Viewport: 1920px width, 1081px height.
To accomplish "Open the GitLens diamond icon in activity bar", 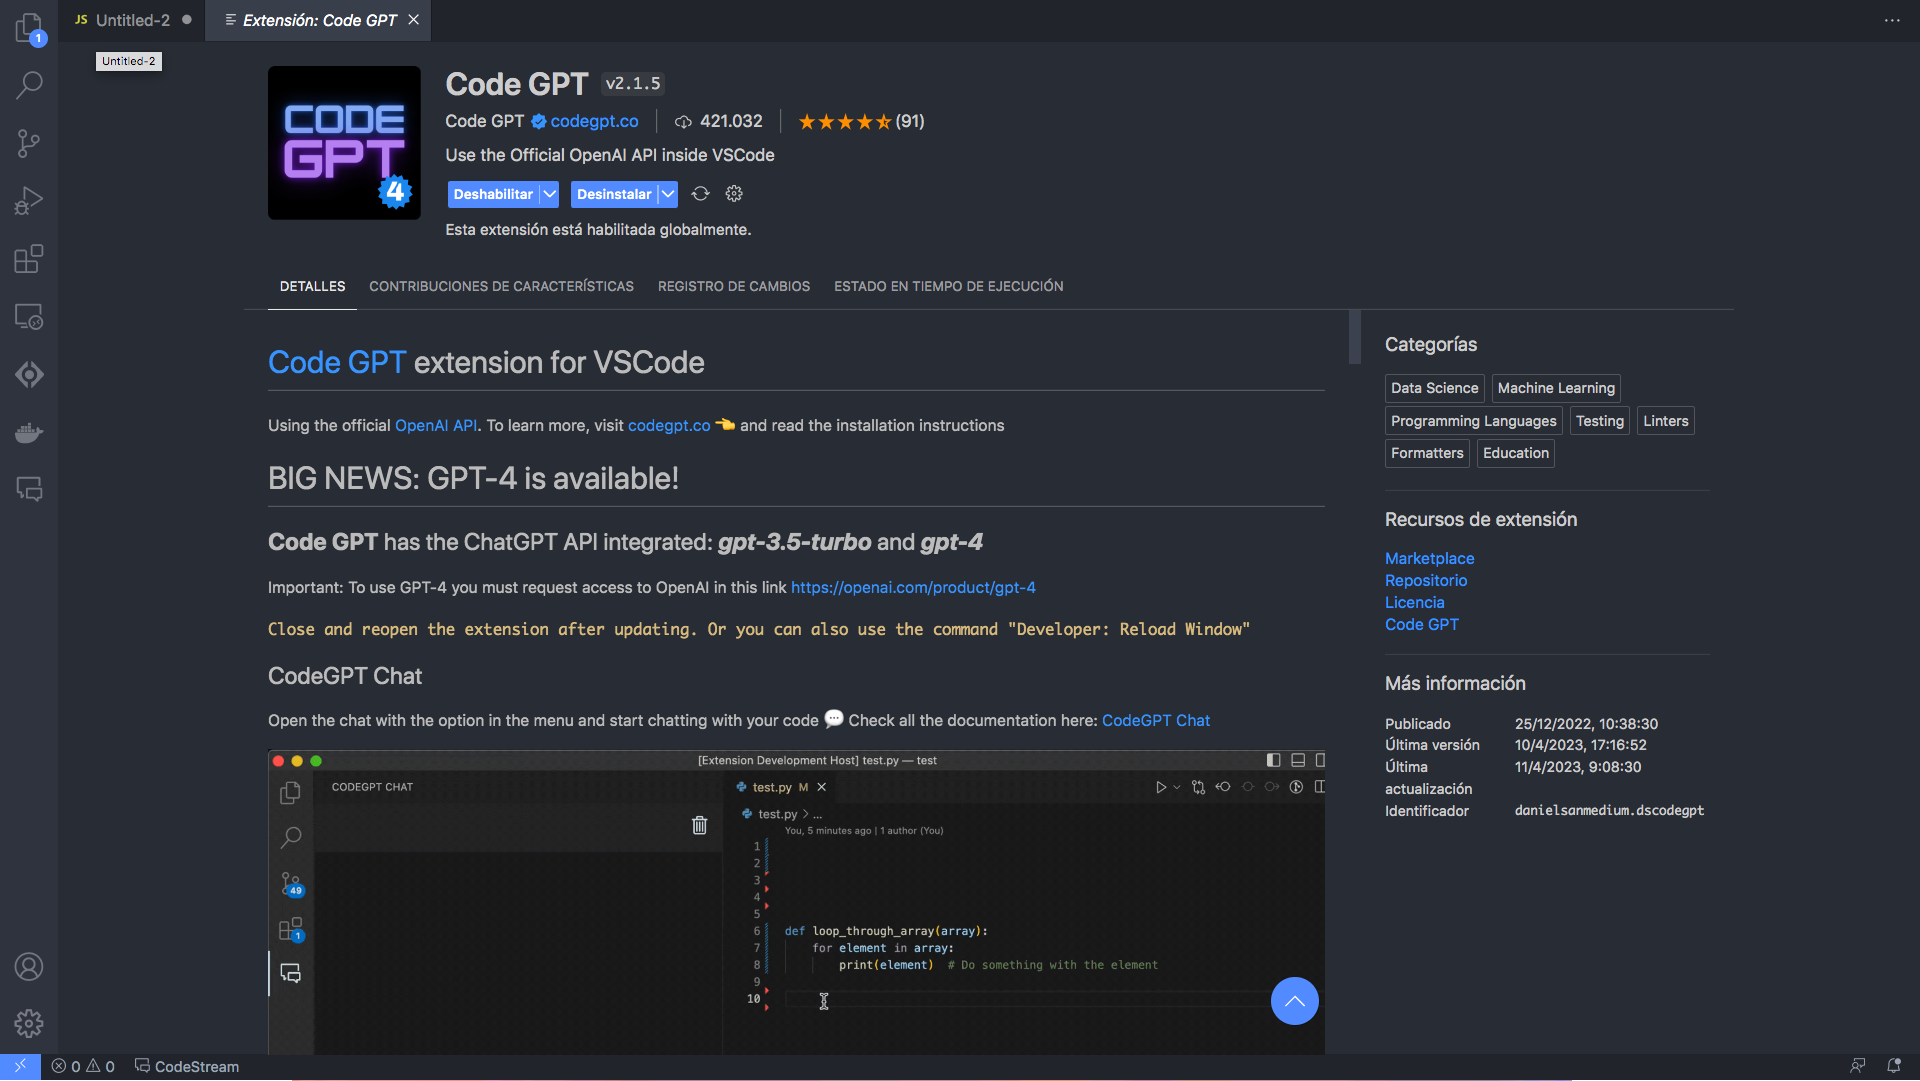I will point(29,374).
